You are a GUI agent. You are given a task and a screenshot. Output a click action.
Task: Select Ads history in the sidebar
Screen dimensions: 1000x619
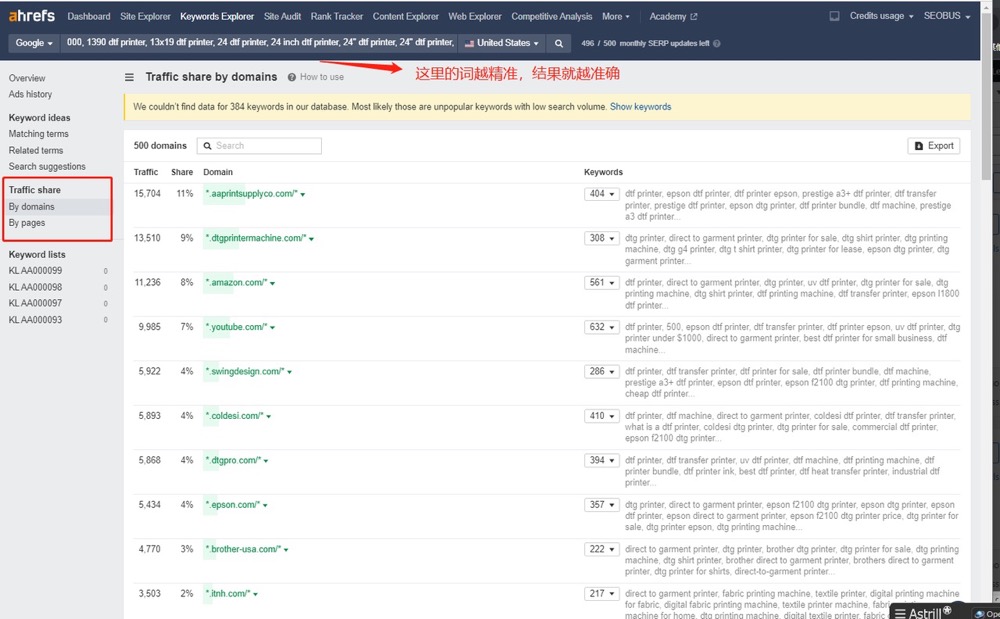click(x=30, y=94)
